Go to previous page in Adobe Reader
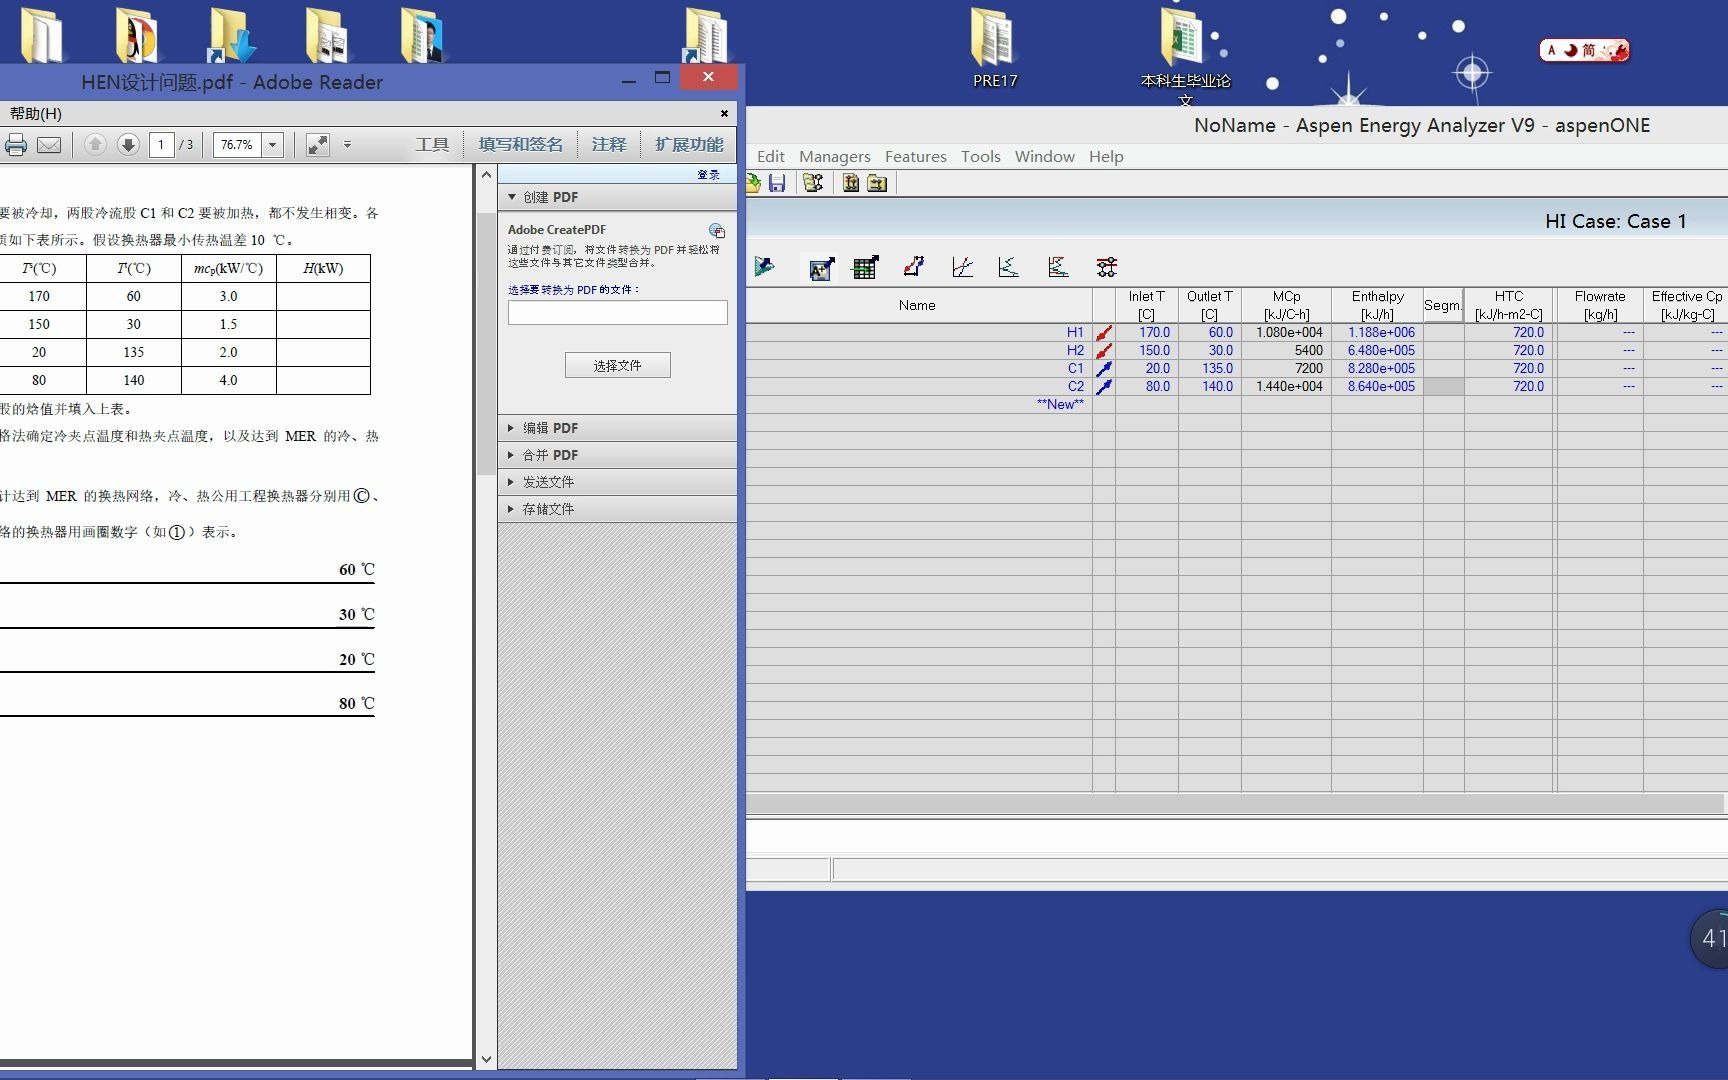1728x1080 pixels. [x=95, y=145]
